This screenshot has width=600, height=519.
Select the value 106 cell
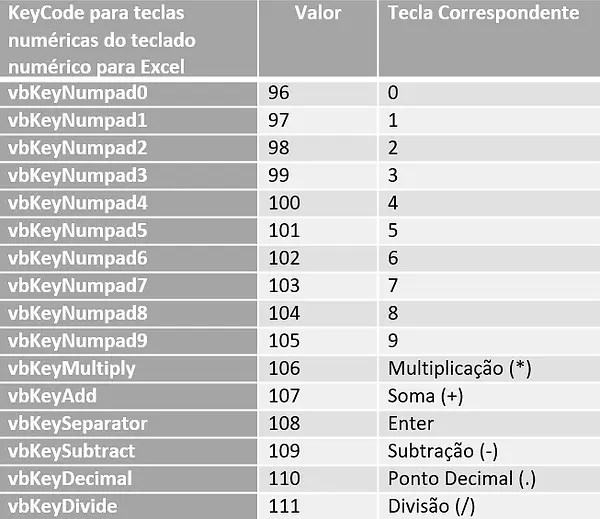tap(283, 368)
